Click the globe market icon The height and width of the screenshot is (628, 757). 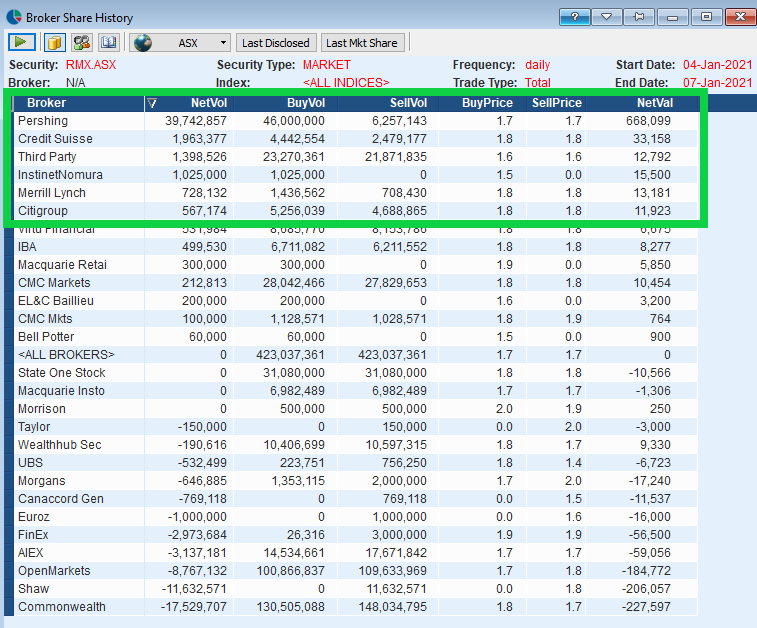pyautogui.click(x=143, y=42)
